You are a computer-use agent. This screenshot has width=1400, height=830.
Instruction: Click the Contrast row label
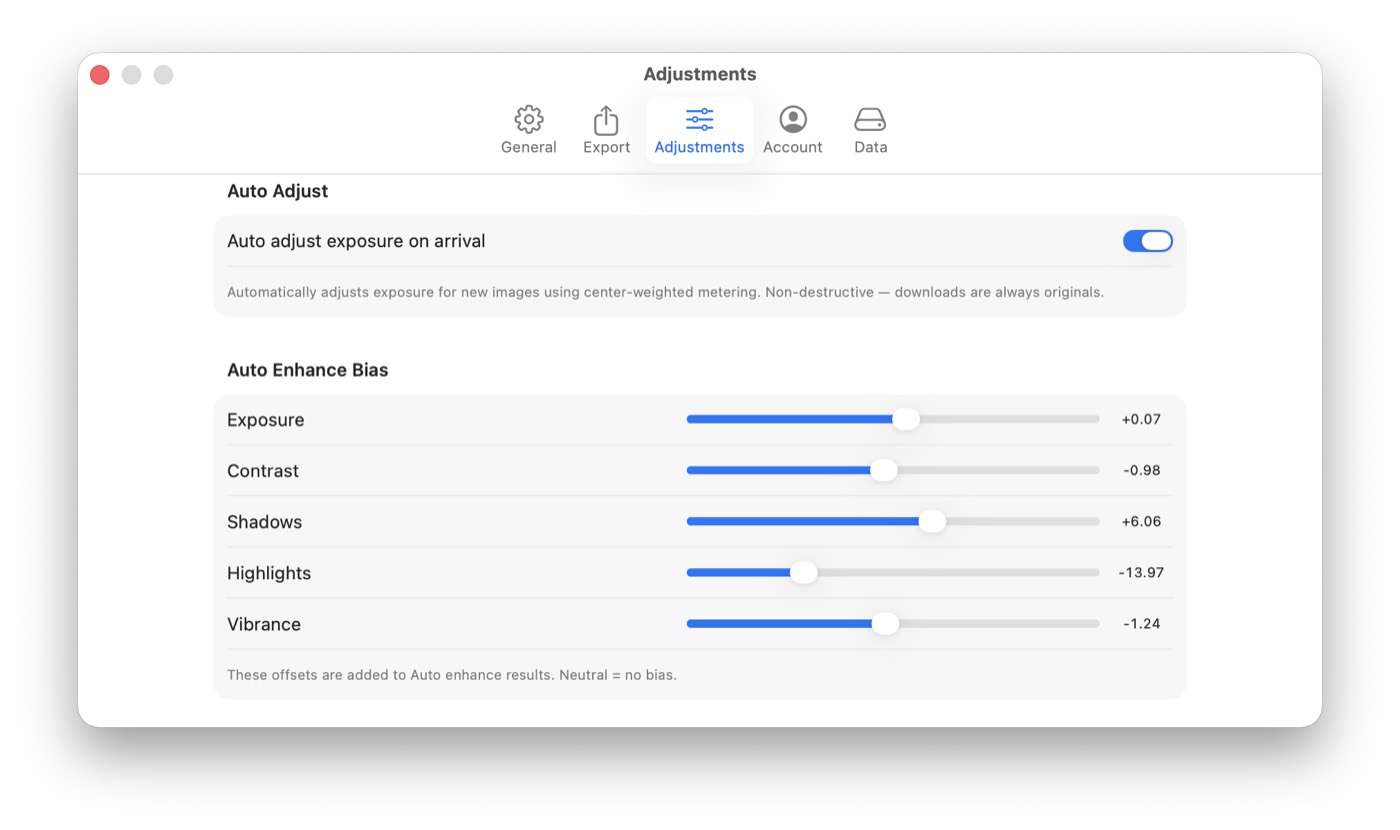click(x=263, y=471)
